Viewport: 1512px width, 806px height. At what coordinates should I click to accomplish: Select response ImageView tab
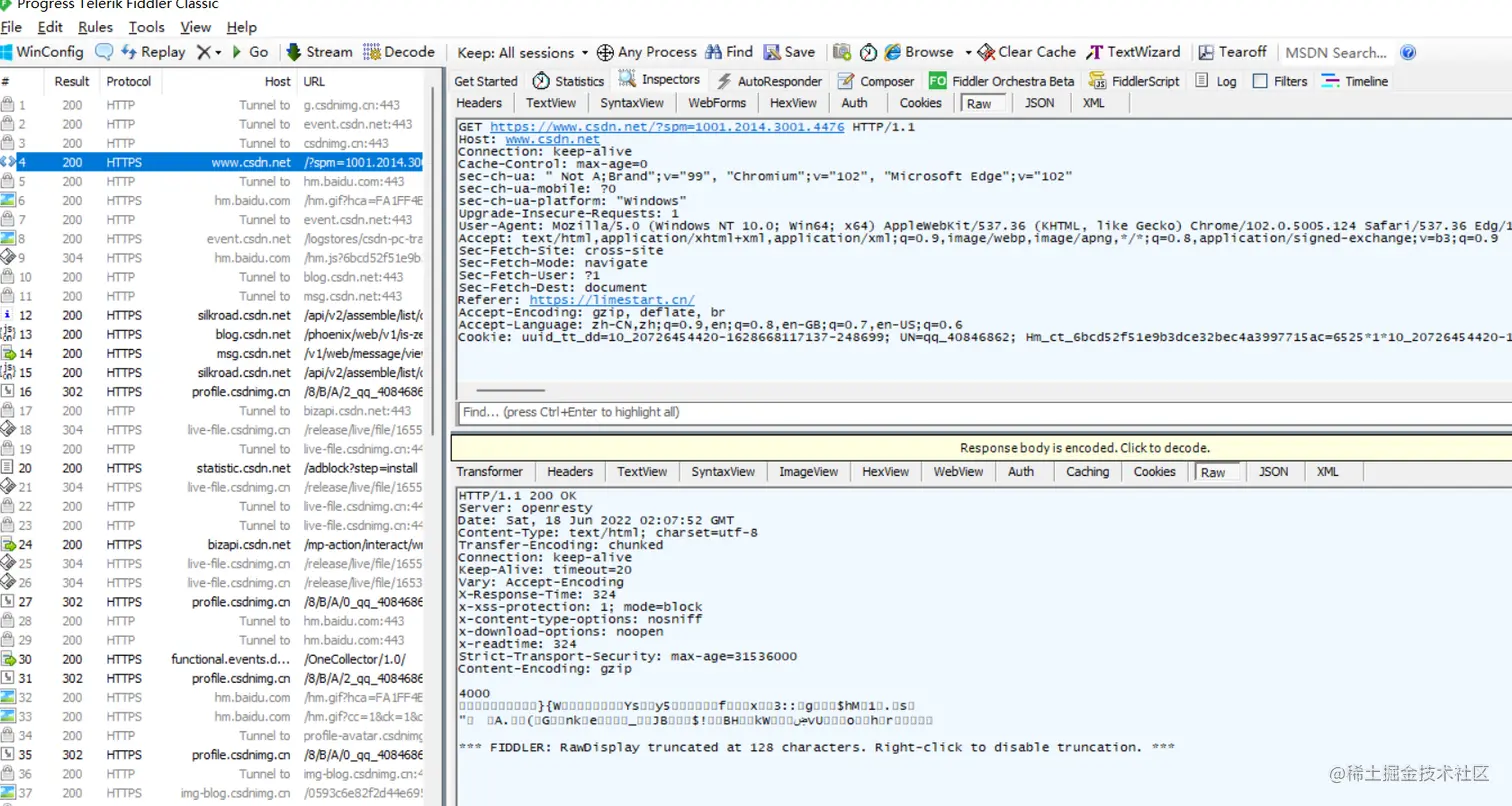click(809, 471)
